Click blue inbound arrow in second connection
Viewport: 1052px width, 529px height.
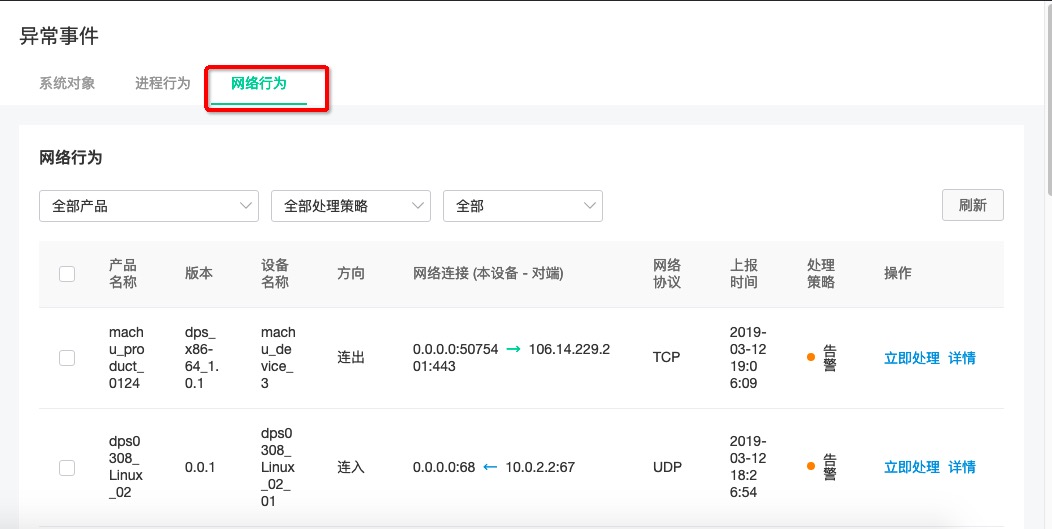pyautogui.click(x=490, y=467)
